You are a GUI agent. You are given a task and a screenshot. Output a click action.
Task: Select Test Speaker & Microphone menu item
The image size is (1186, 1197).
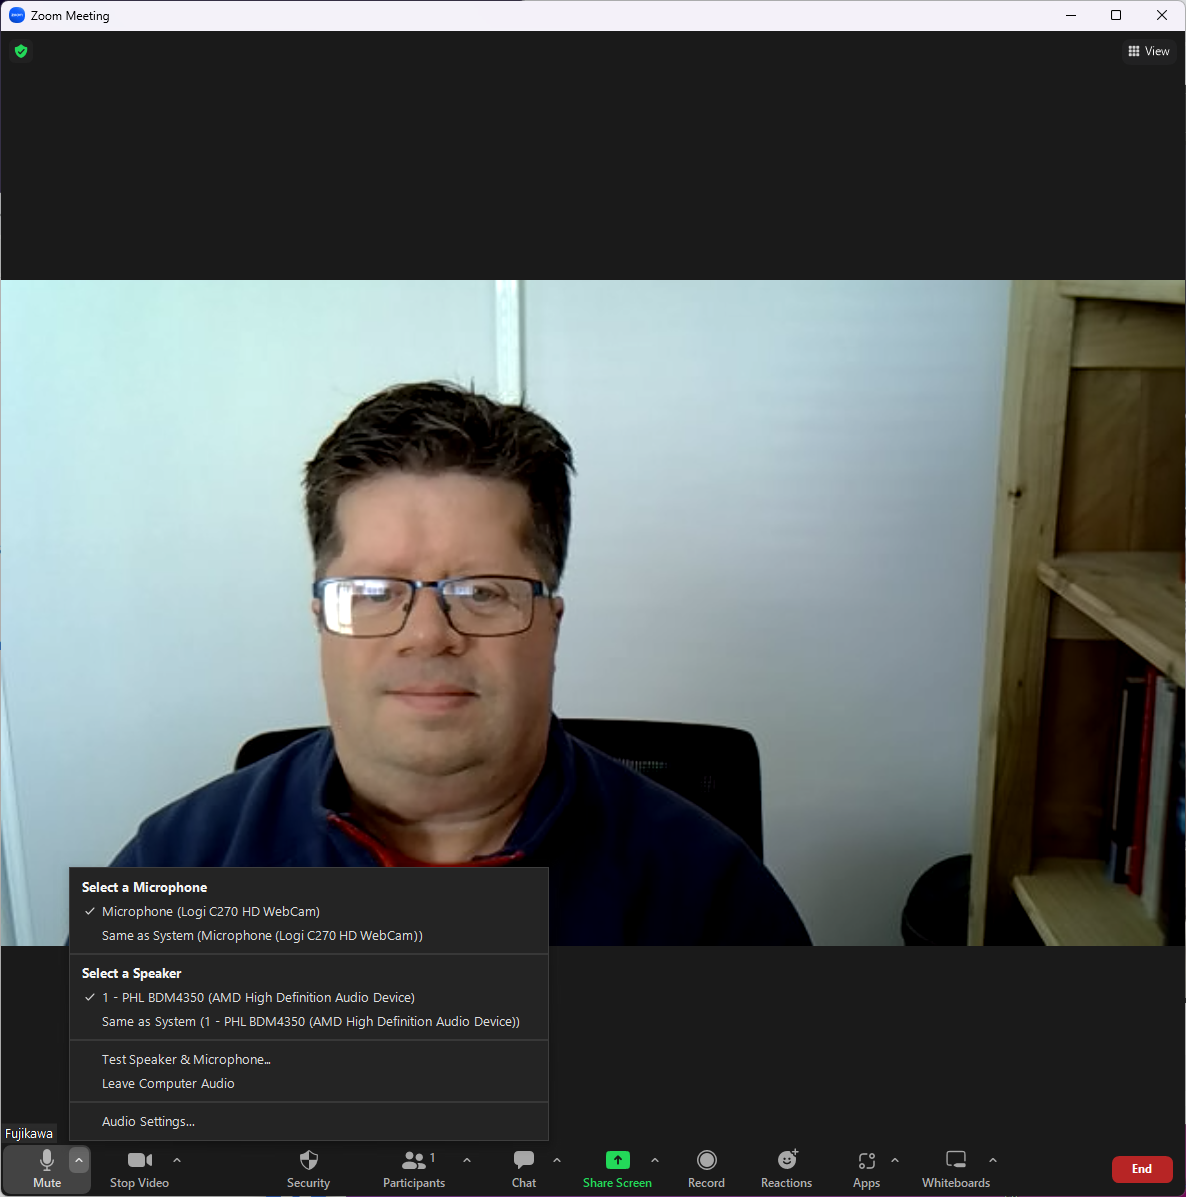click(x=186, y=1060)
